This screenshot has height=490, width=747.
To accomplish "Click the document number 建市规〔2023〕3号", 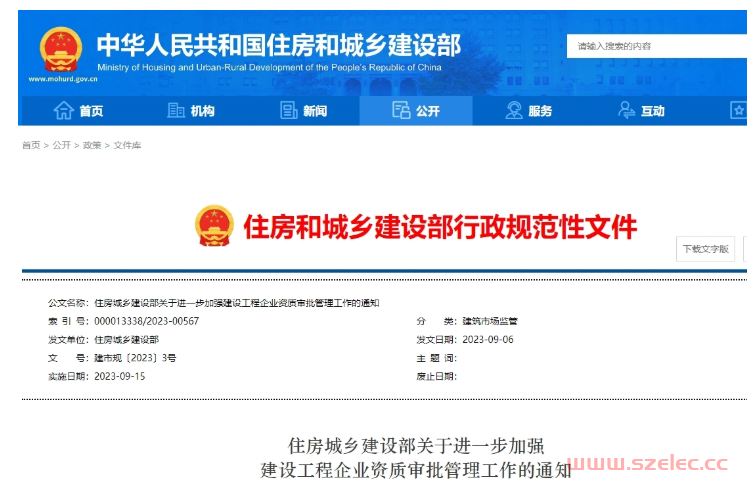I will click(x=135, y=358).
